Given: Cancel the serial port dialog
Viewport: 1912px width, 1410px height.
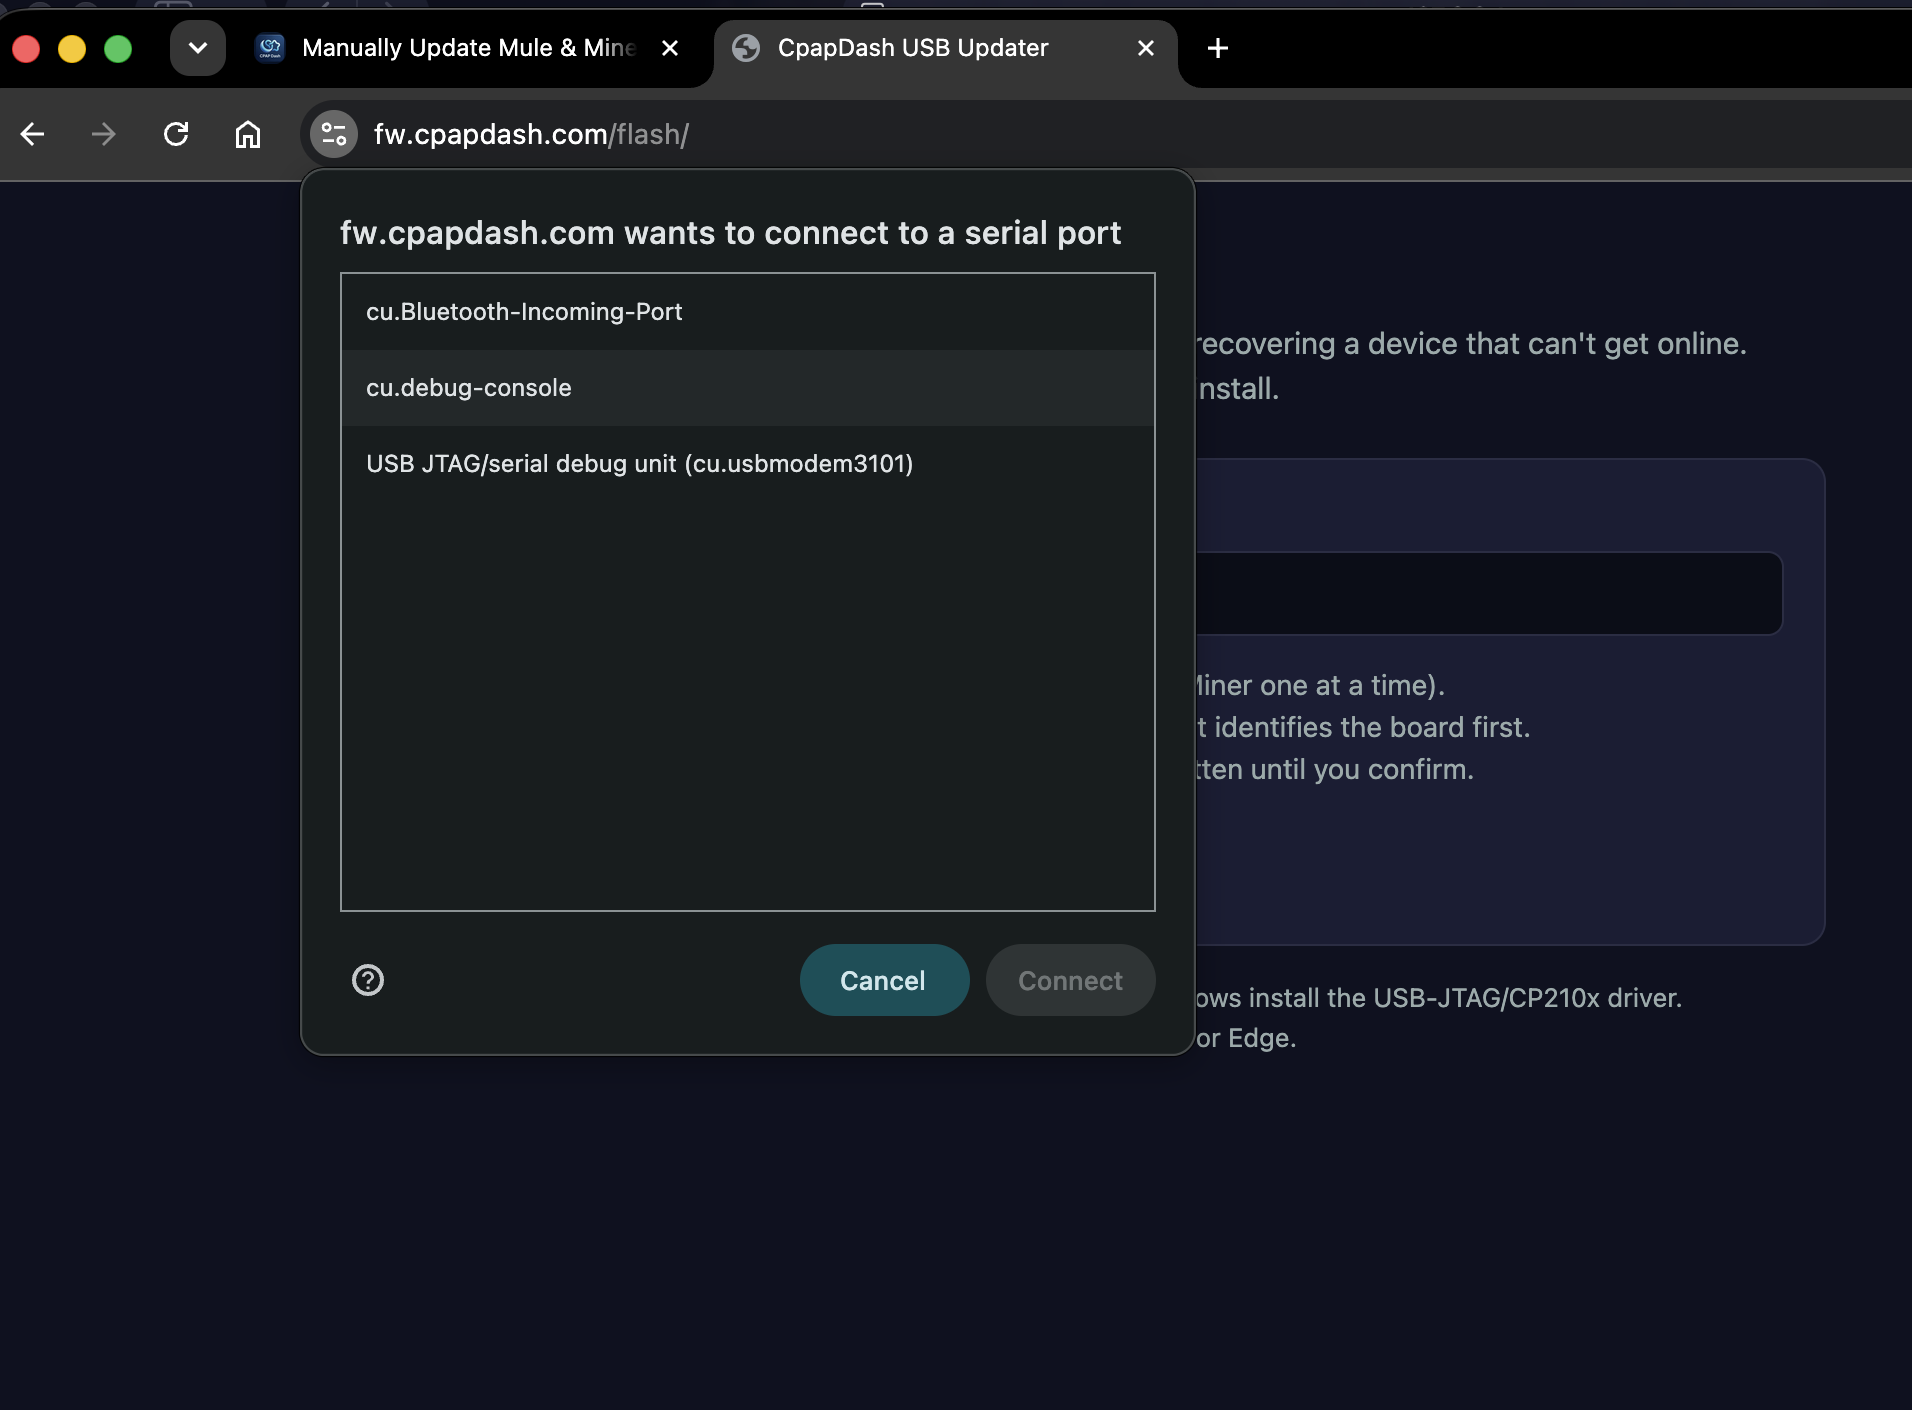Looking at the screenshot, I should click(884, 980).
